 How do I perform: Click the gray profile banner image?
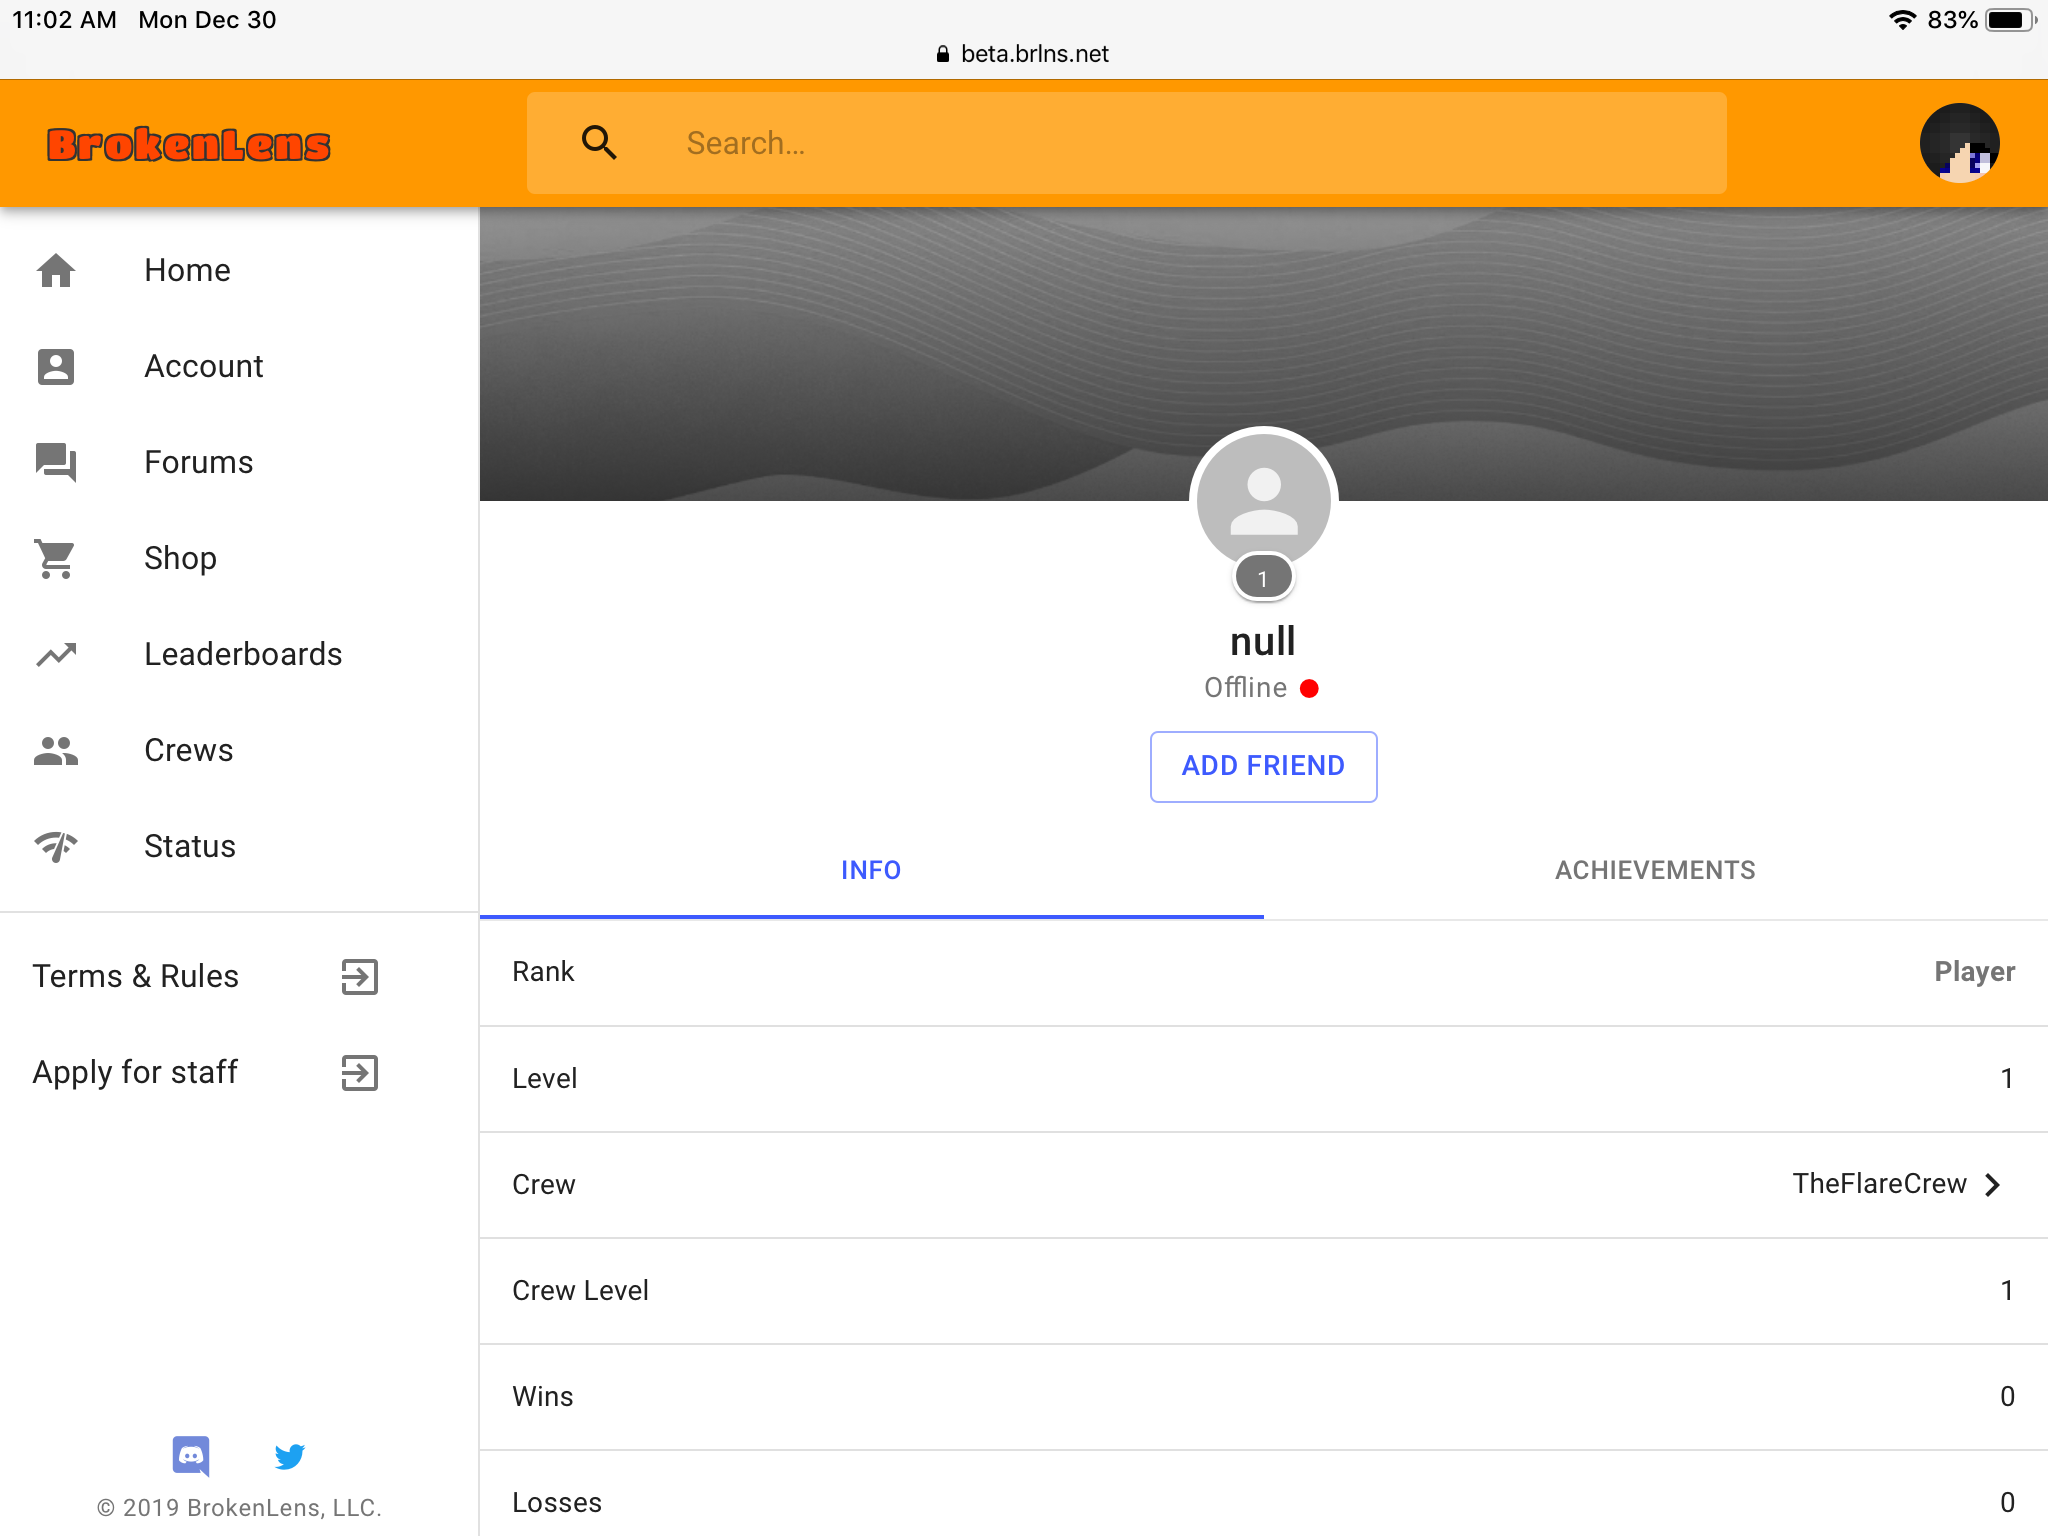click(1264, 354)
